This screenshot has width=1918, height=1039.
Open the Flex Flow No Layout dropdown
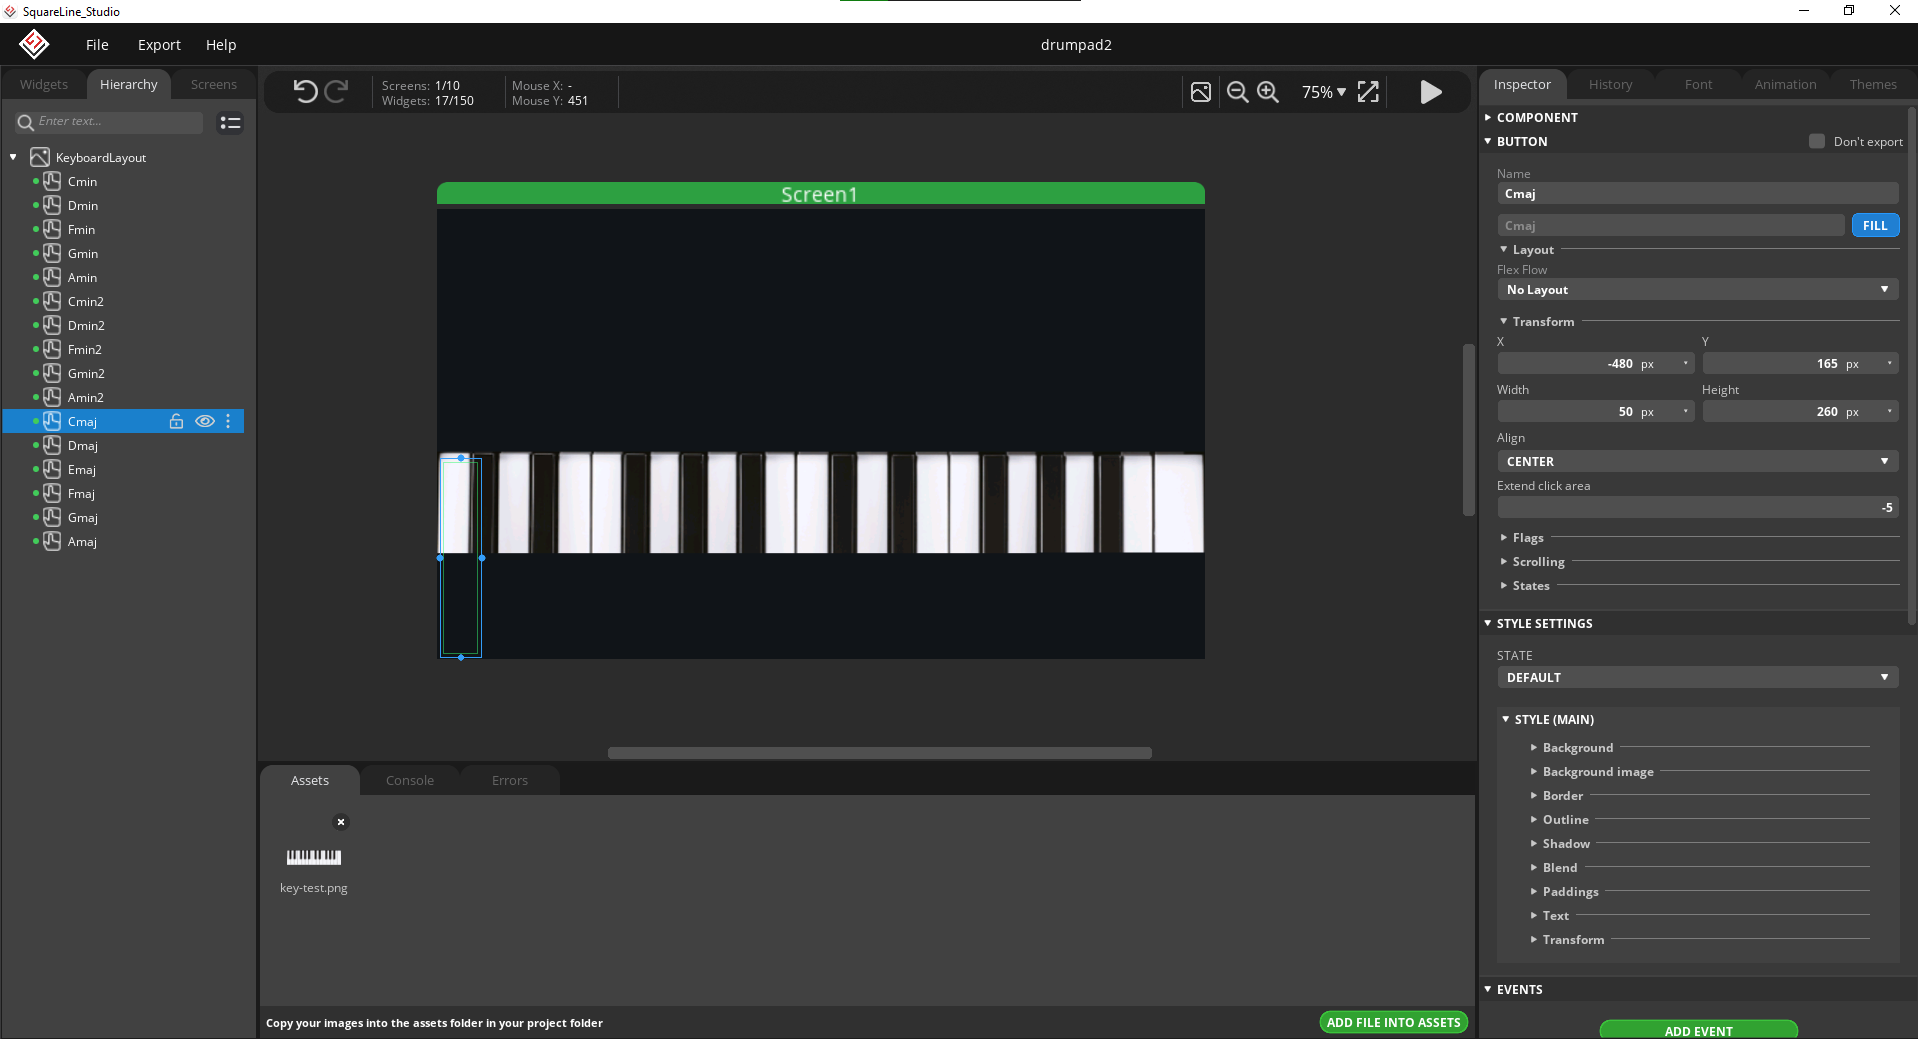(1697, 290)
